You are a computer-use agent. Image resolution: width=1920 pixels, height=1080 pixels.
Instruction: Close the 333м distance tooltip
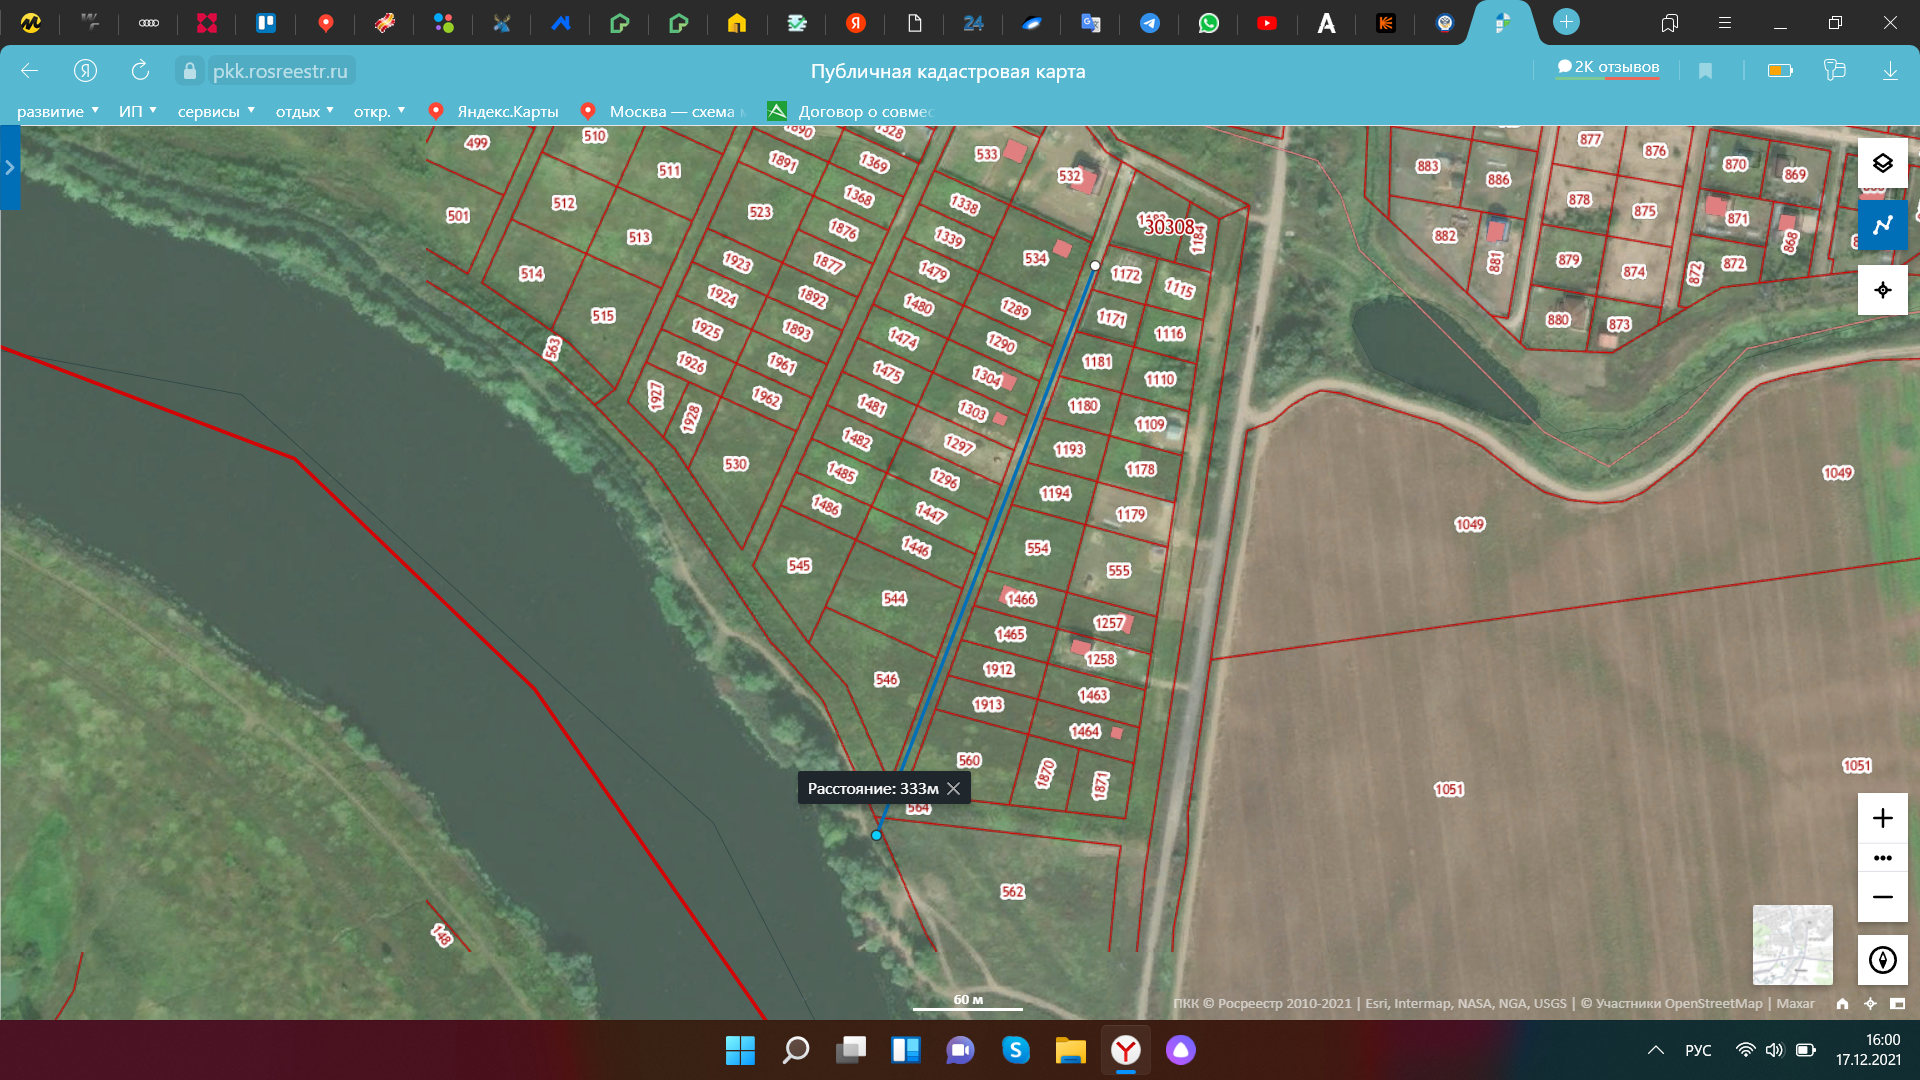point(954,789)
